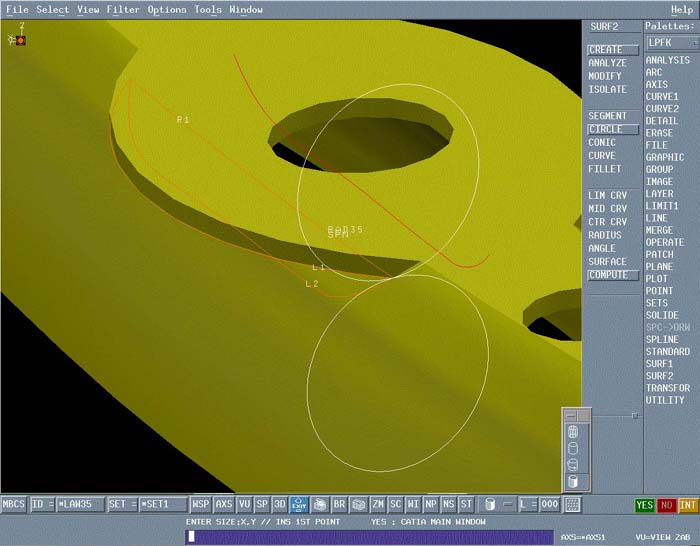Click the 3D view toolbar button
Screen dimensions: 700x546
[x=279, y=504]
